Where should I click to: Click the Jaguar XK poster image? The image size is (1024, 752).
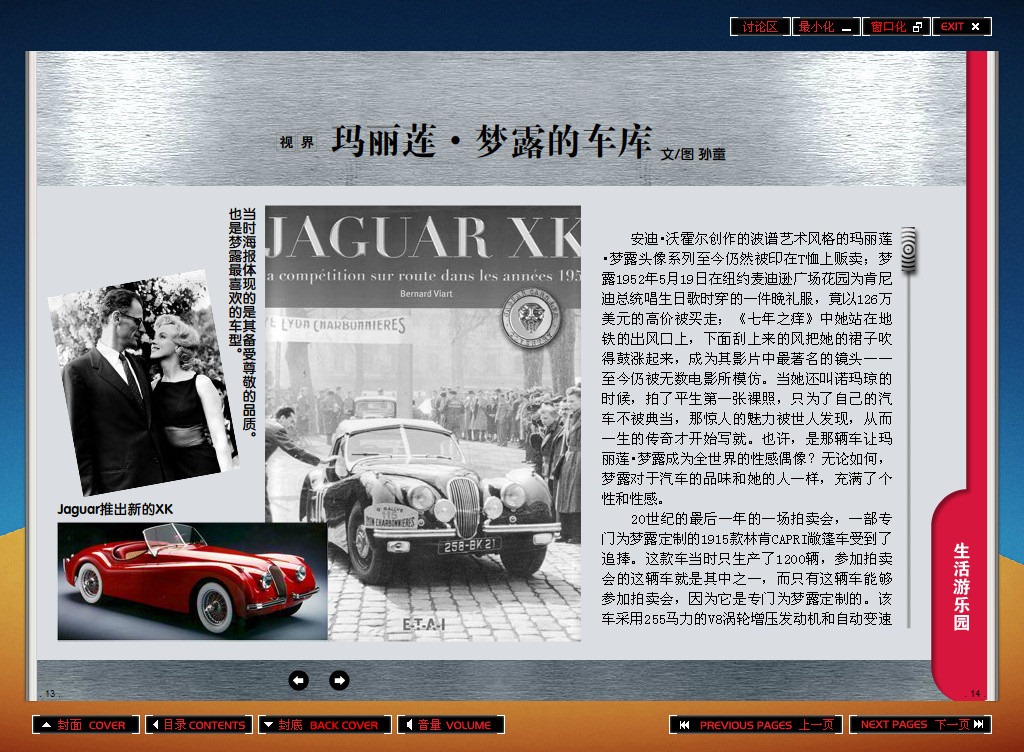[423, 423]
